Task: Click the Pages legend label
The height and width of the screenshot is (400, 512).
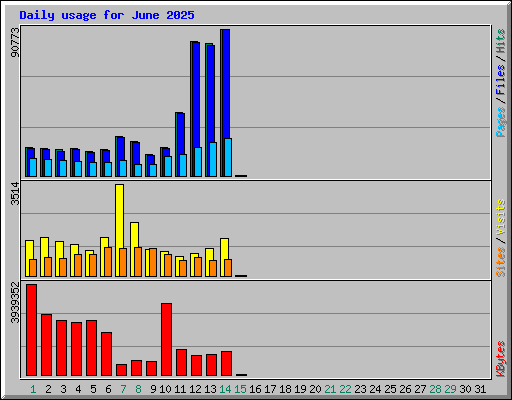Action: [x=500, y=122]
